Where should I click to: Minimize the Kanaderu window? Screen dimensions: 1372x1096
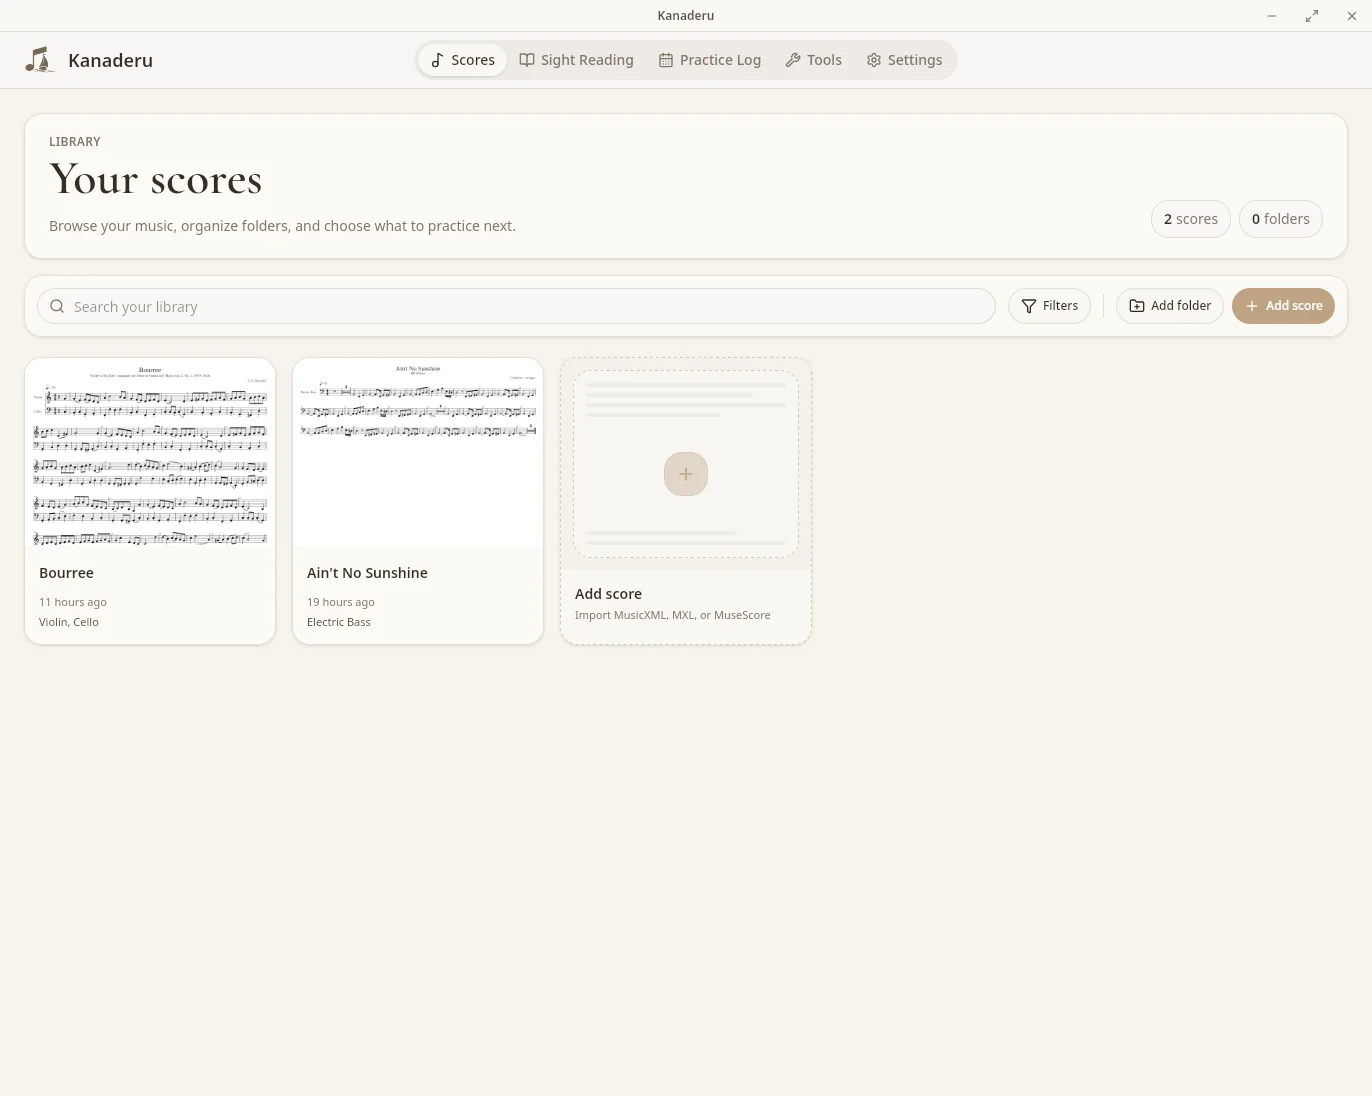[1272, 16]
